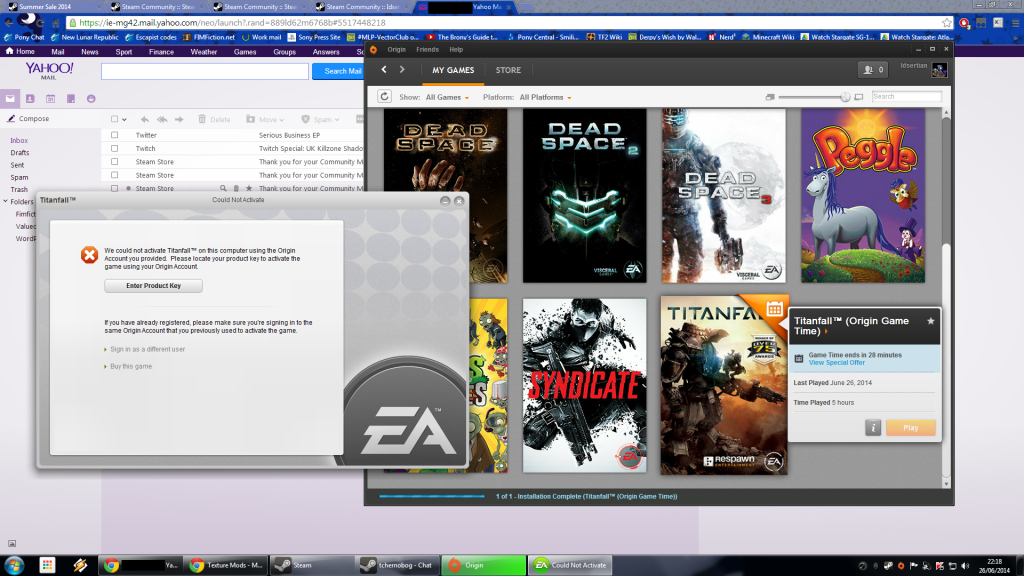Collapse the Folders section in Yahoo Mail
The width and height of the screenshot is (1024, 576).
(x=5, y=202)
